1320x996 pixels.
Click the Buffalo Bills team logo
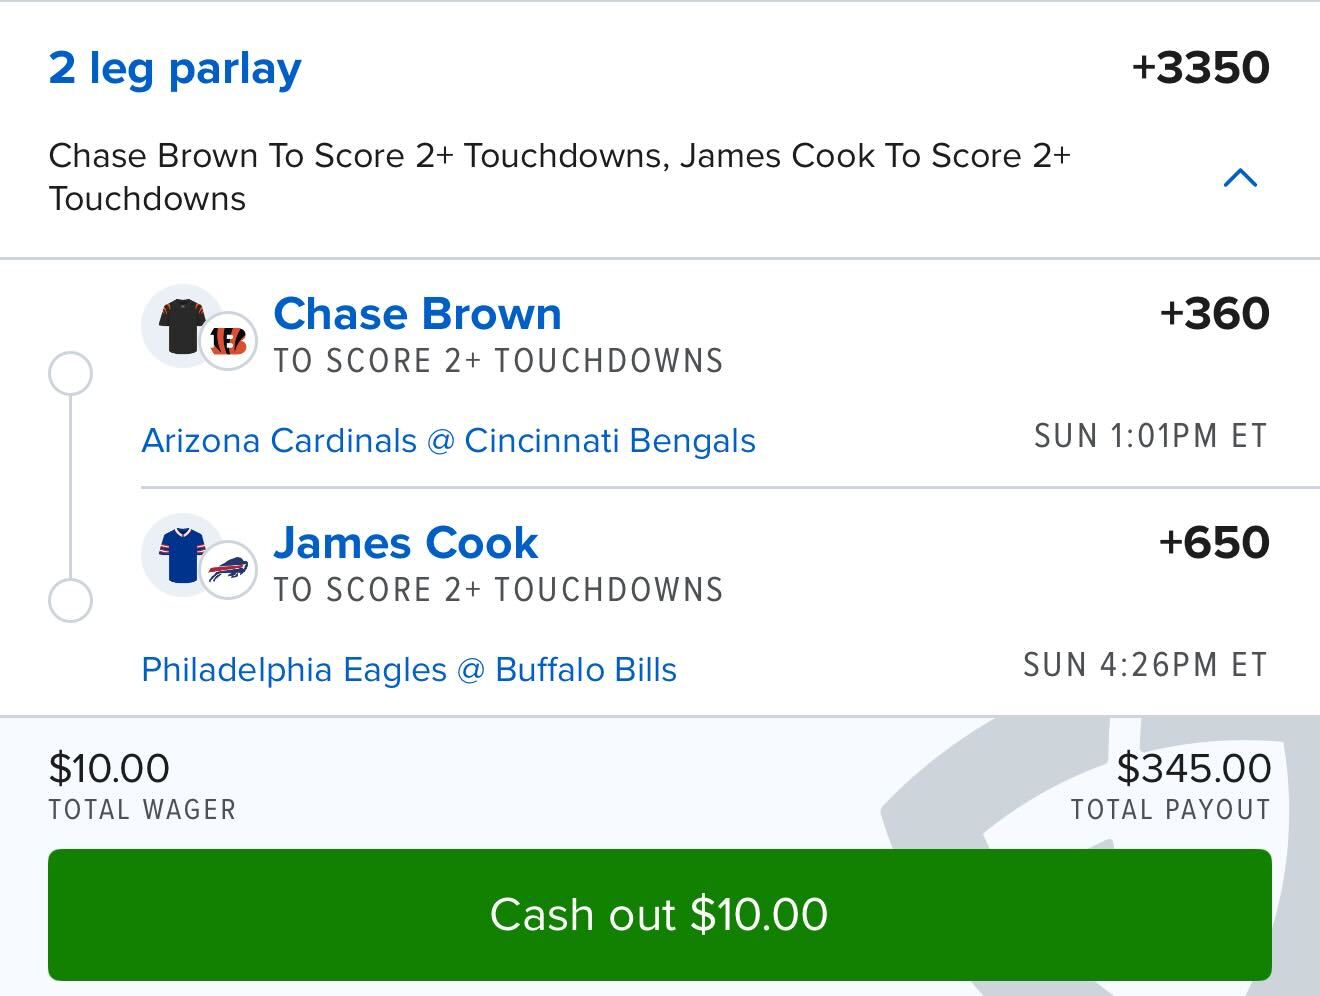click(x=228, y=571)
